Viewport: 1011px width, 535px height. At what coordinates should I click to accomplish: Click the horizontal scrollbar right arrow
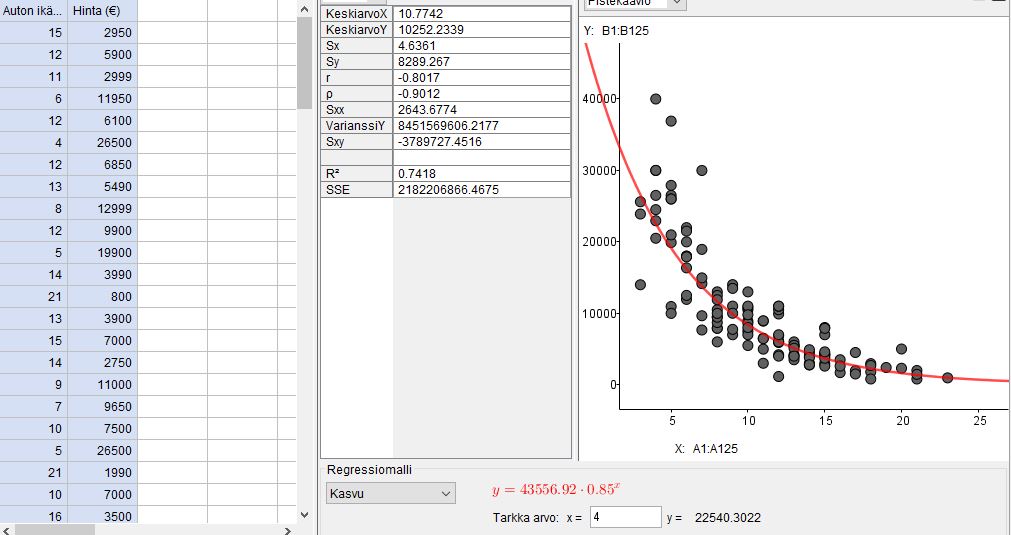point(287,529)
